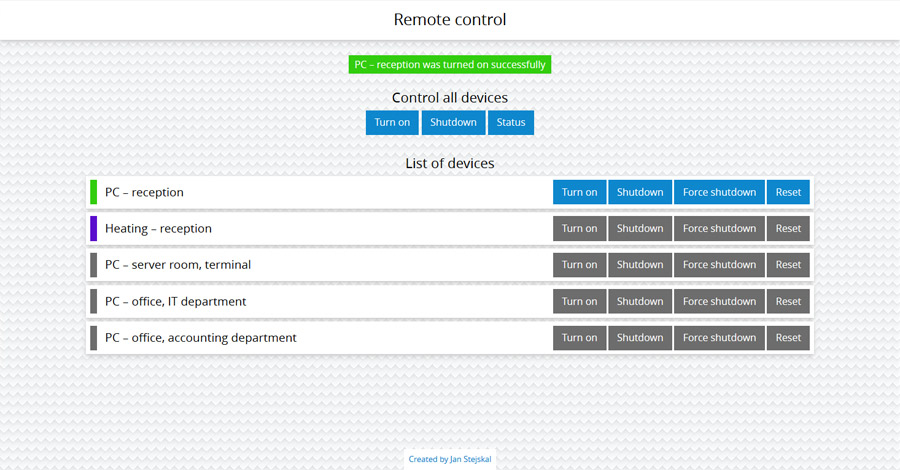Force shutdown PC – reception

coord(719,192)
